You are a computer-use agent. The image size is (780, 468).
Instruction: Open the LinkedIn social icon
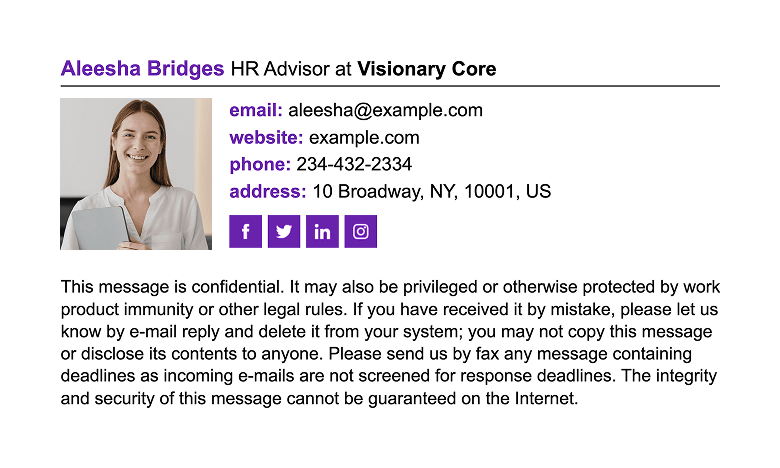(x=322, y=231)
